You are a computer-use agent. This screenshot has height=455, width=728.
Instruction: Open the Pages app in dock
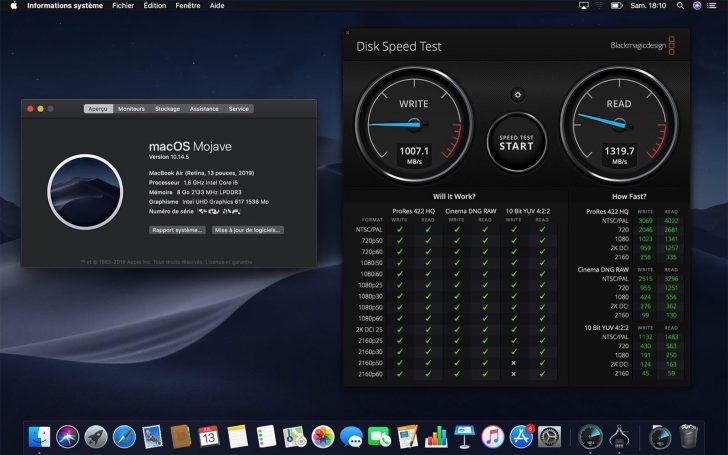[x=408, y=437]
